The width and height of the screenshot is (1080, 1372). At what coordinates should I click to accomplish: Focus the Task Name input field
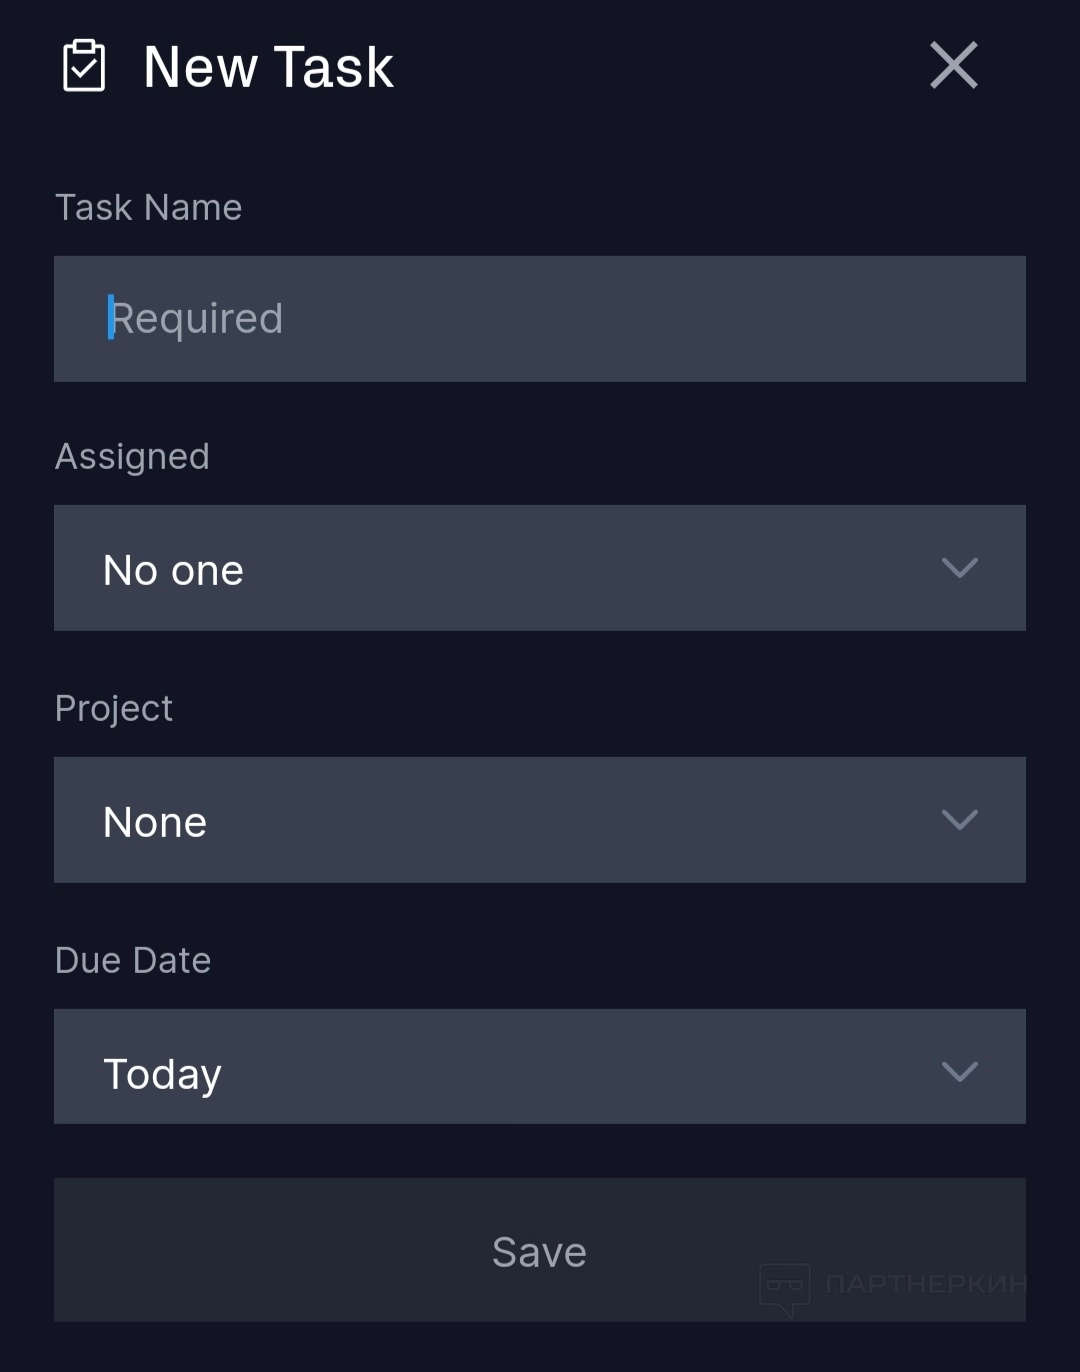pyautogui.click(x=540, y=319)
